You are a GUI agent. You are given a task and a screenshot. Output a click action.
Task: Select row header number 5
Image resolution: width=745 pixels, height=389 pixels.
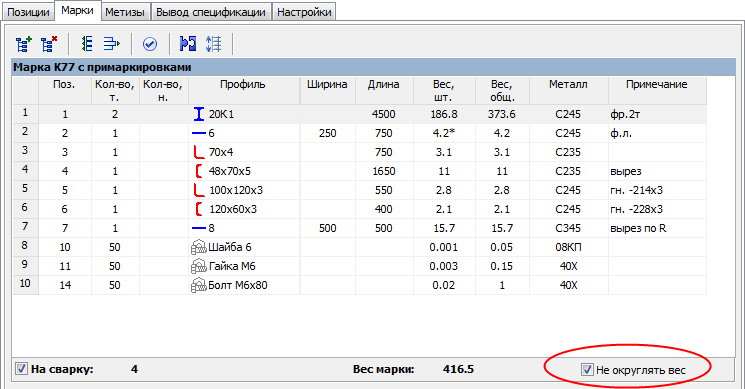point(25,190)
